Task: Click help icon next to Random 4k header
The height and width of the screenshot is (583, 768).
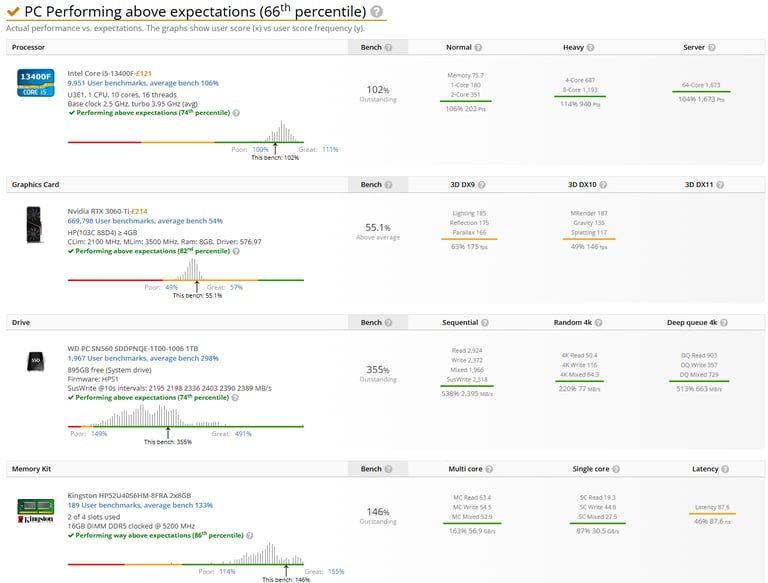Action: 598,322
